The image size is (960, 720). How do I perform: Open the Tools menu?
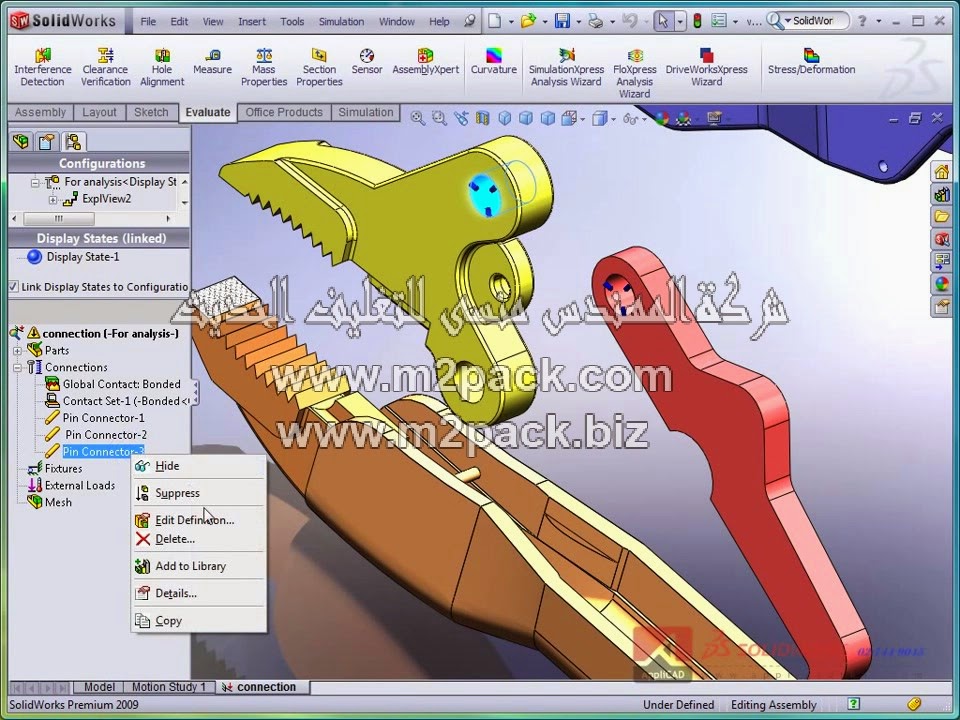[x=292, y=21]
